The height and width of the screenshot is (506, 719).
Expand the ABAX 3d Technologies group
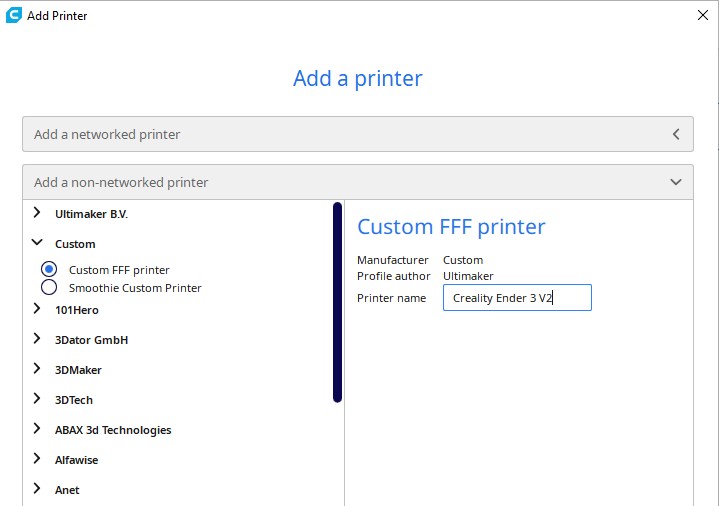37,429
